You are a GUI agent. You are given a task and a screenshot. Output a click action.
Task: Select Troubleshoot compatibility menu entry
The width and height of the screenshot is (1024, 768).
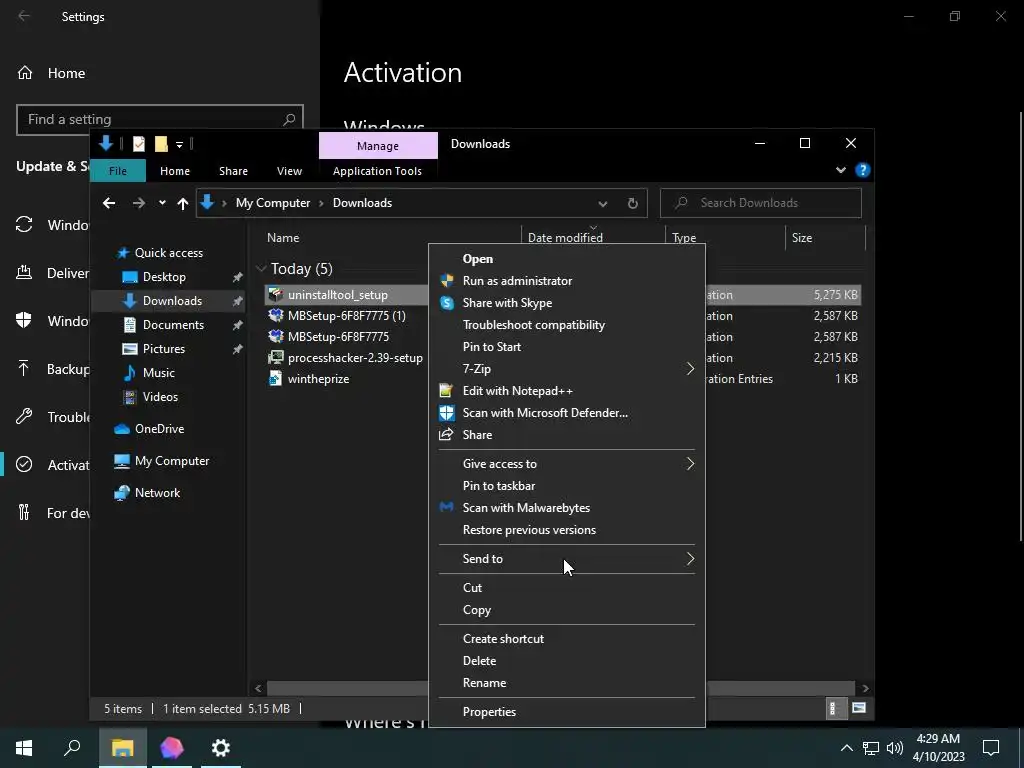[x=568, y=325]
